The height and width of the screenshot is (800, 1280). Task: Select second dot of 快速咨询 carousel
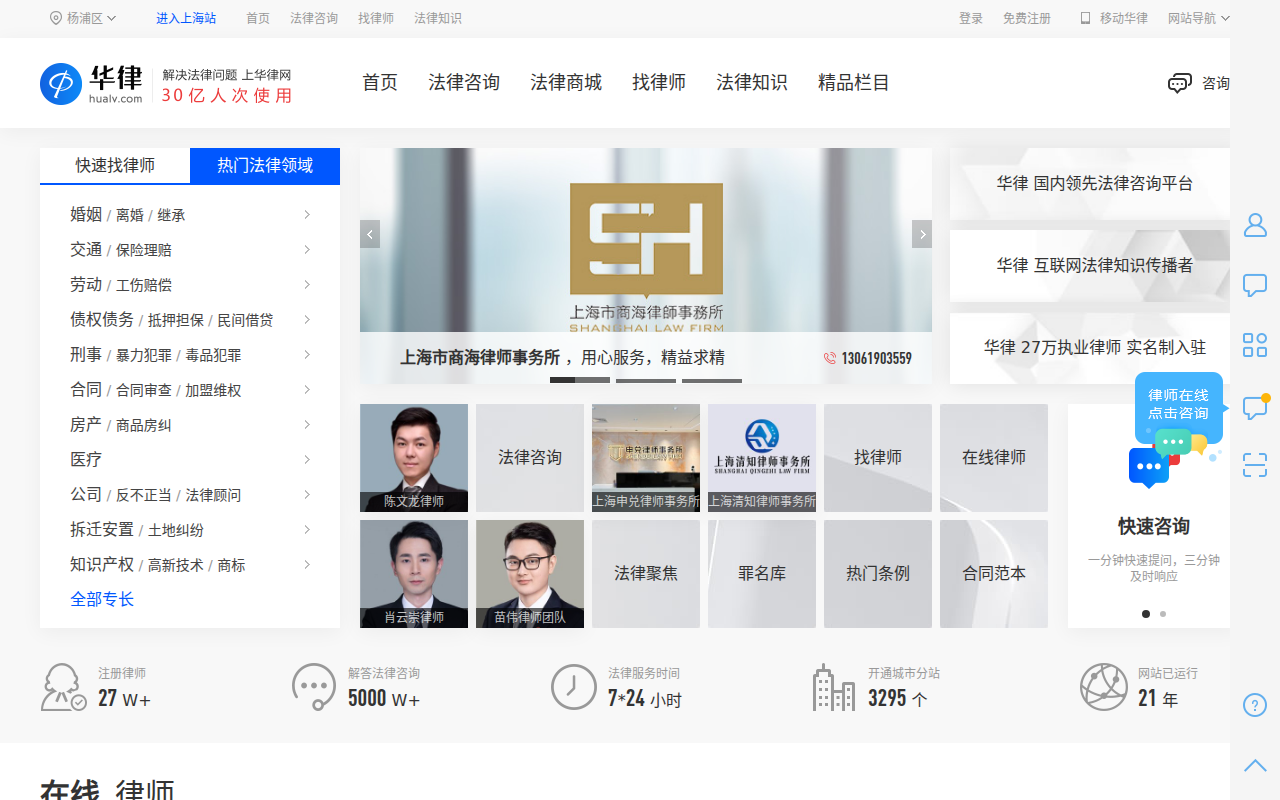point(1163,614)
